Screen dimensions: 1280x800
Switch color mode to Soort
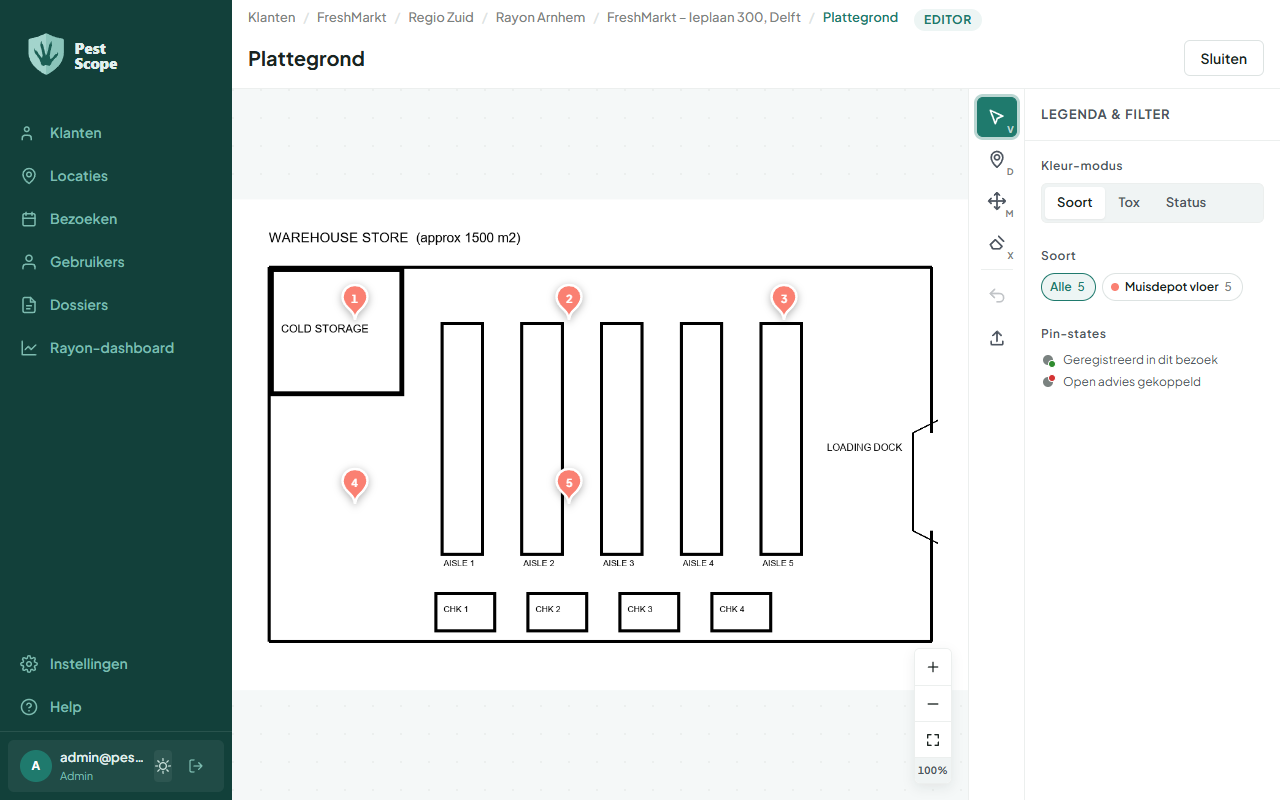pos(1075,202)
